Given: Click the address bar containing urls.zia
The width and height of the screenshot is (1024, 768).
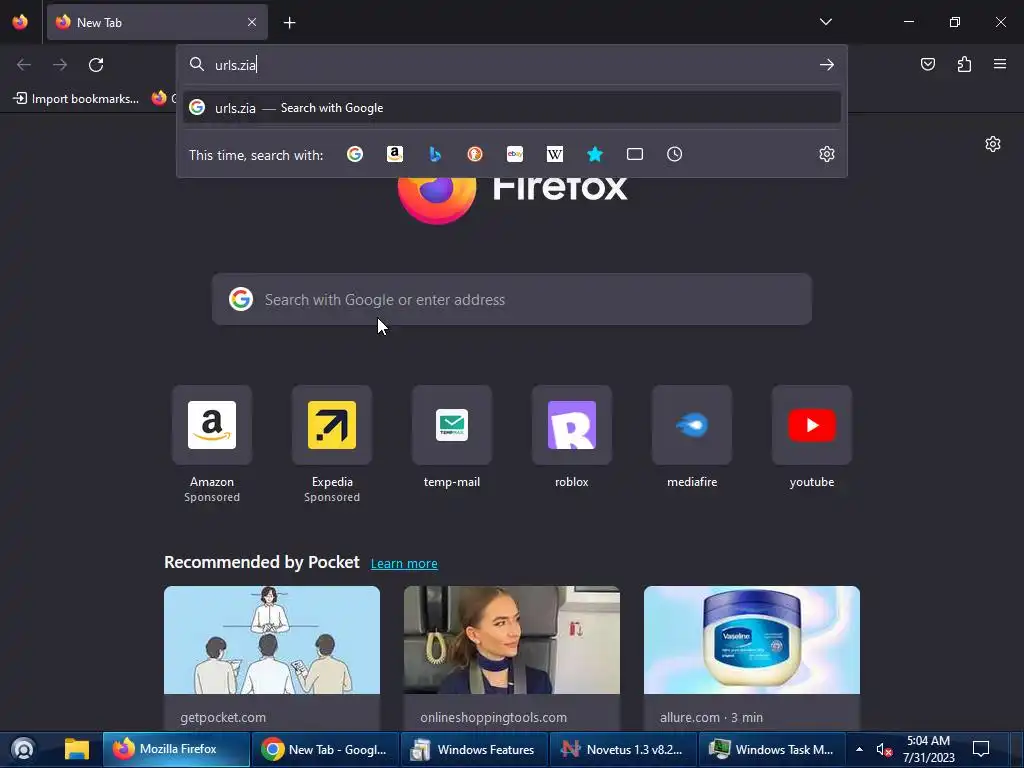Looking at the screenshot, I should (511, 65).
